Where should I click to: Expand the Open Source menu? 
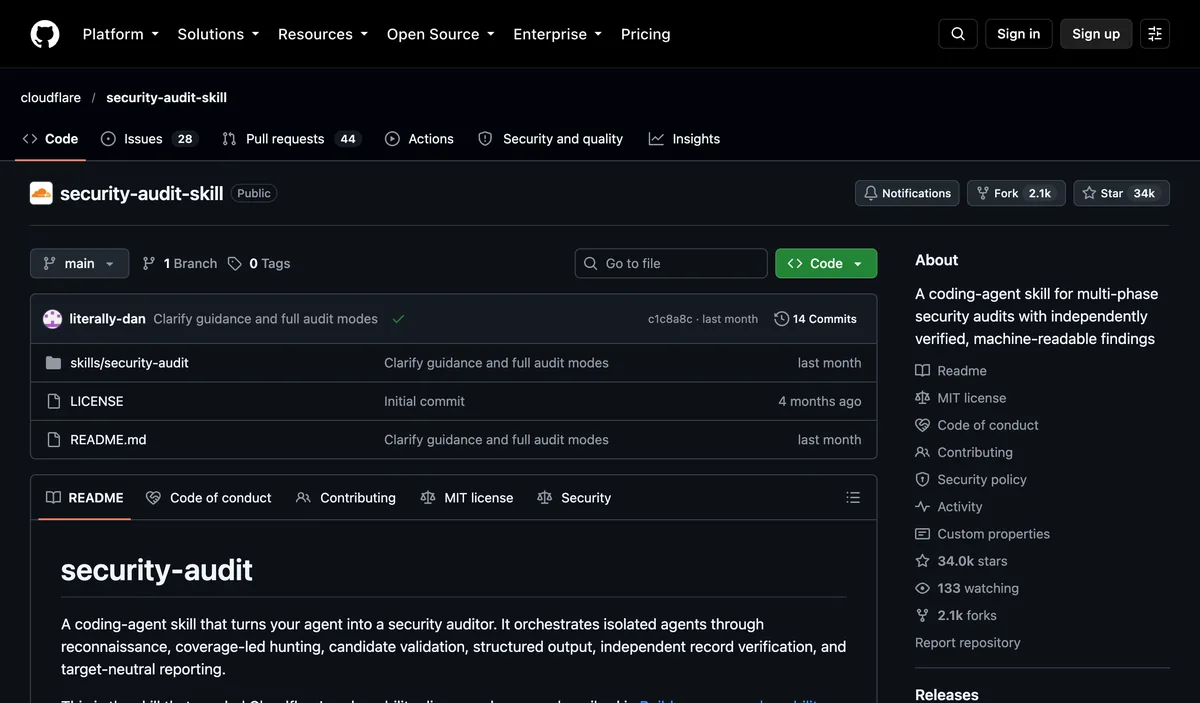coord(441,34)
